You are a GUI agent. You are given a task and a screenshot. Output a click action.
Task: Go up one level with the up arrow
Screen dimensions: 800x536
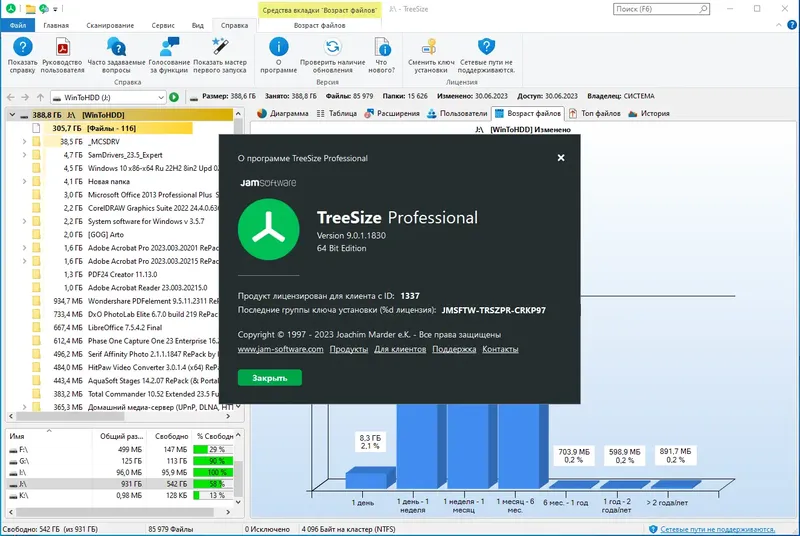[40, 97]
